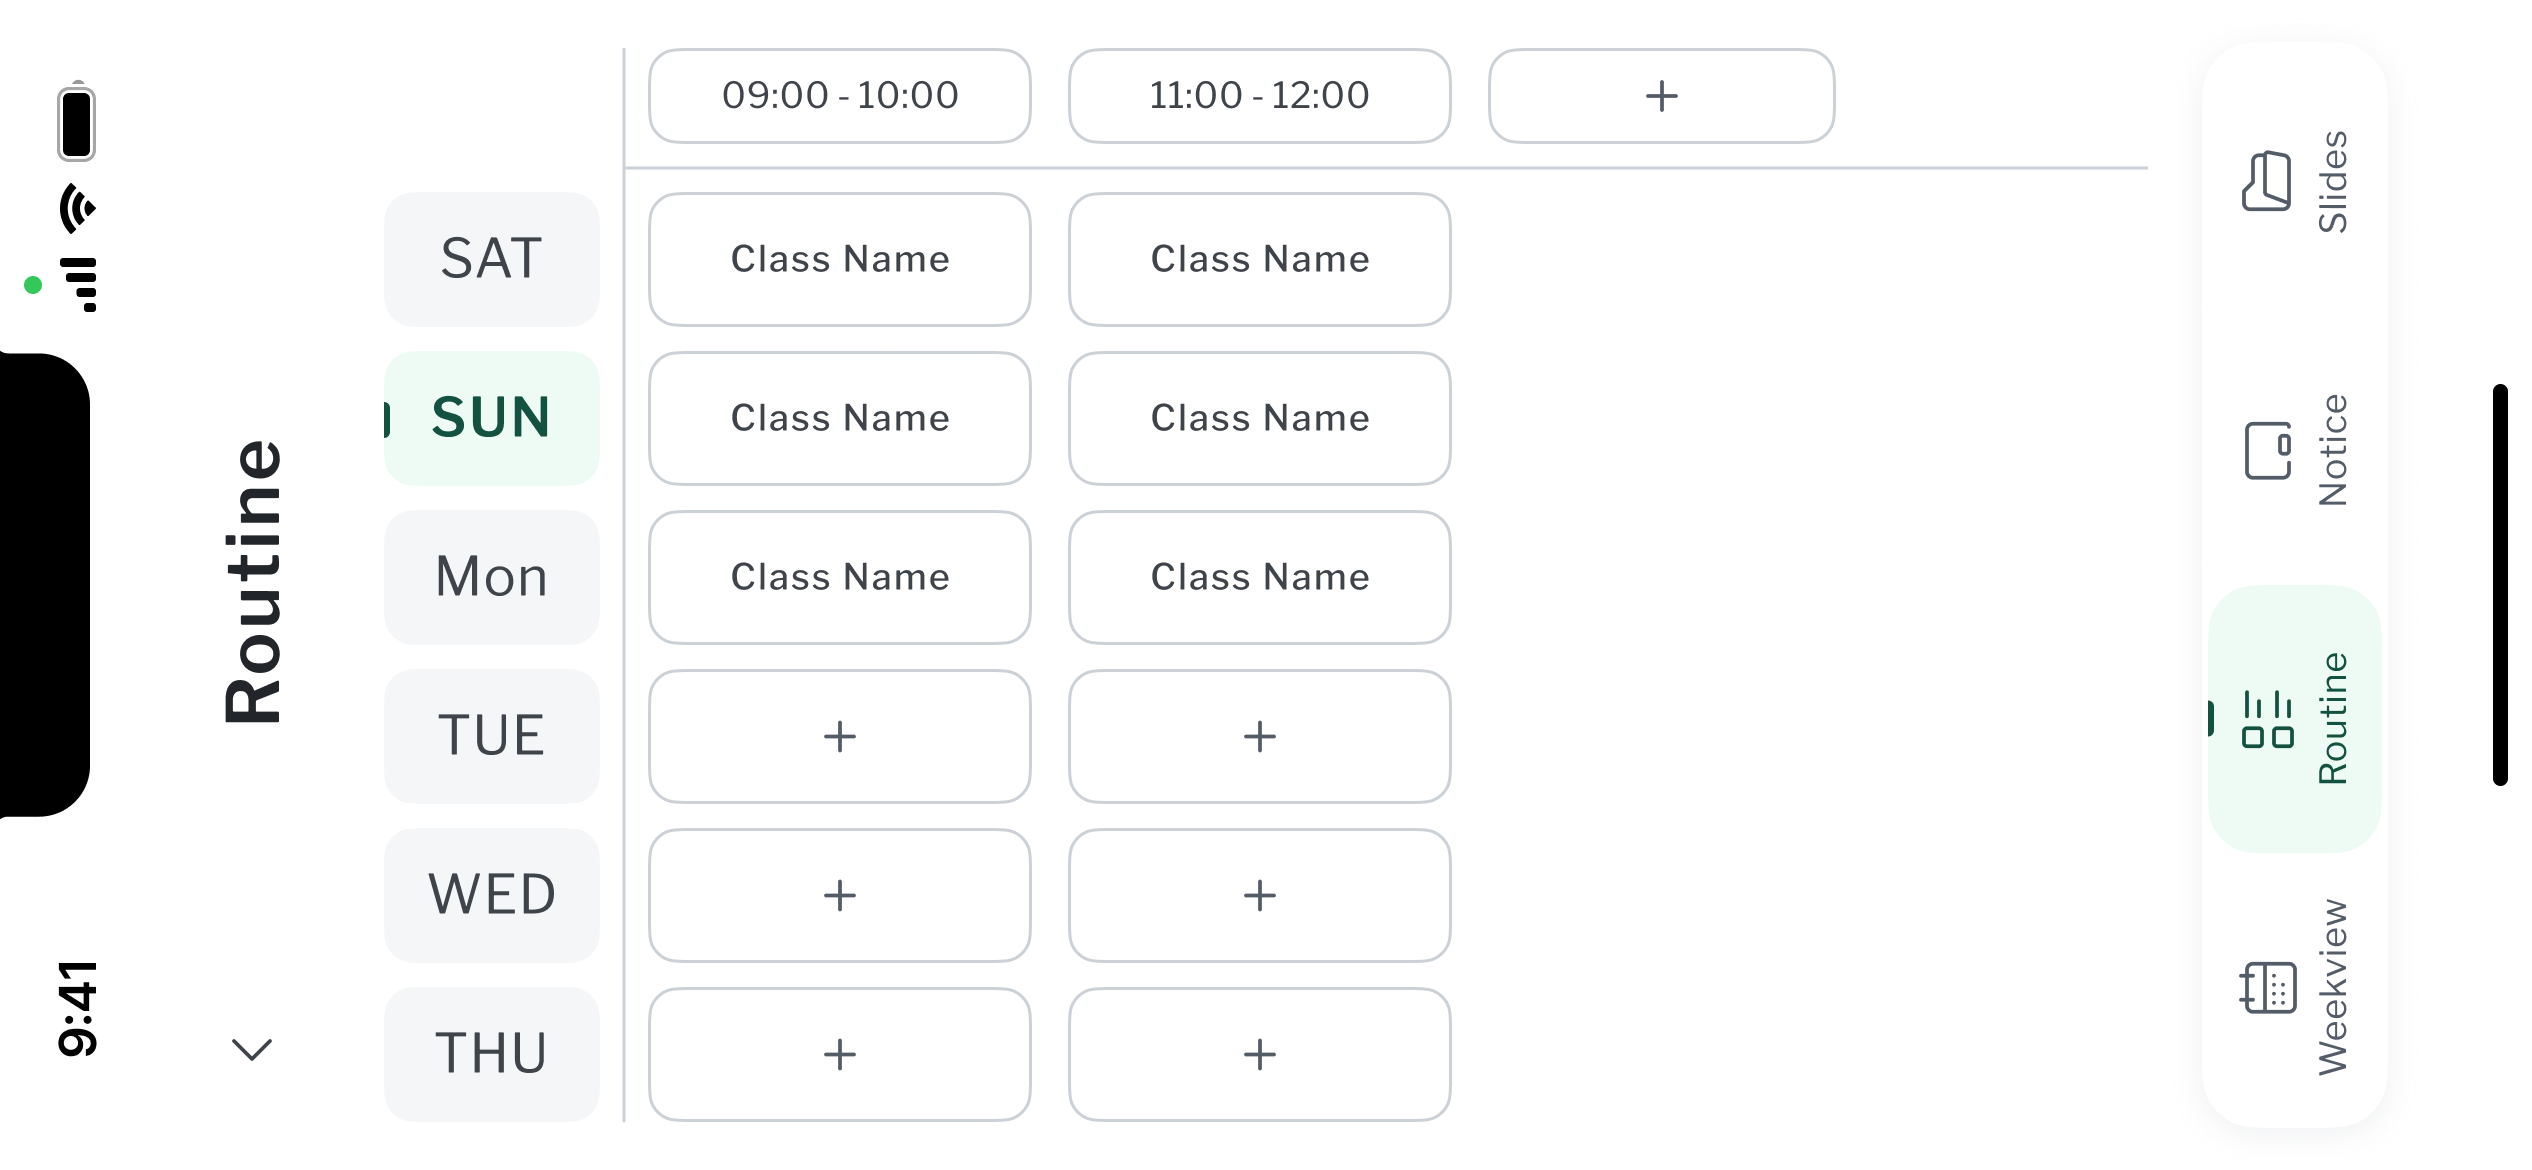Select the Mon day tab

click(x=490, y=577)
